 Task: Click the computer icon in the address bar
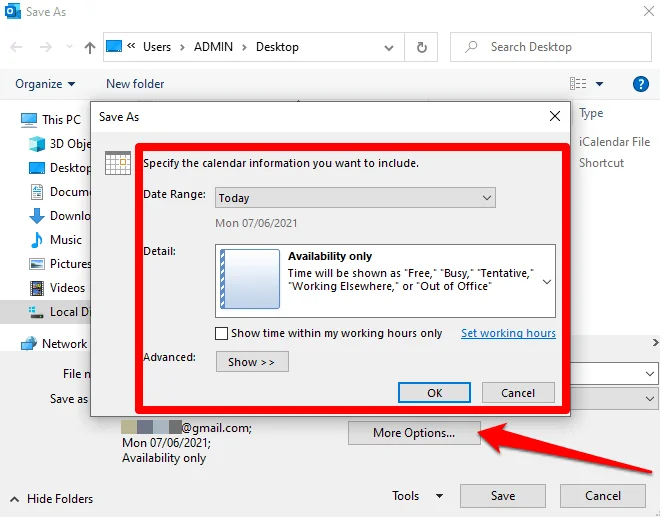(114, 46)
